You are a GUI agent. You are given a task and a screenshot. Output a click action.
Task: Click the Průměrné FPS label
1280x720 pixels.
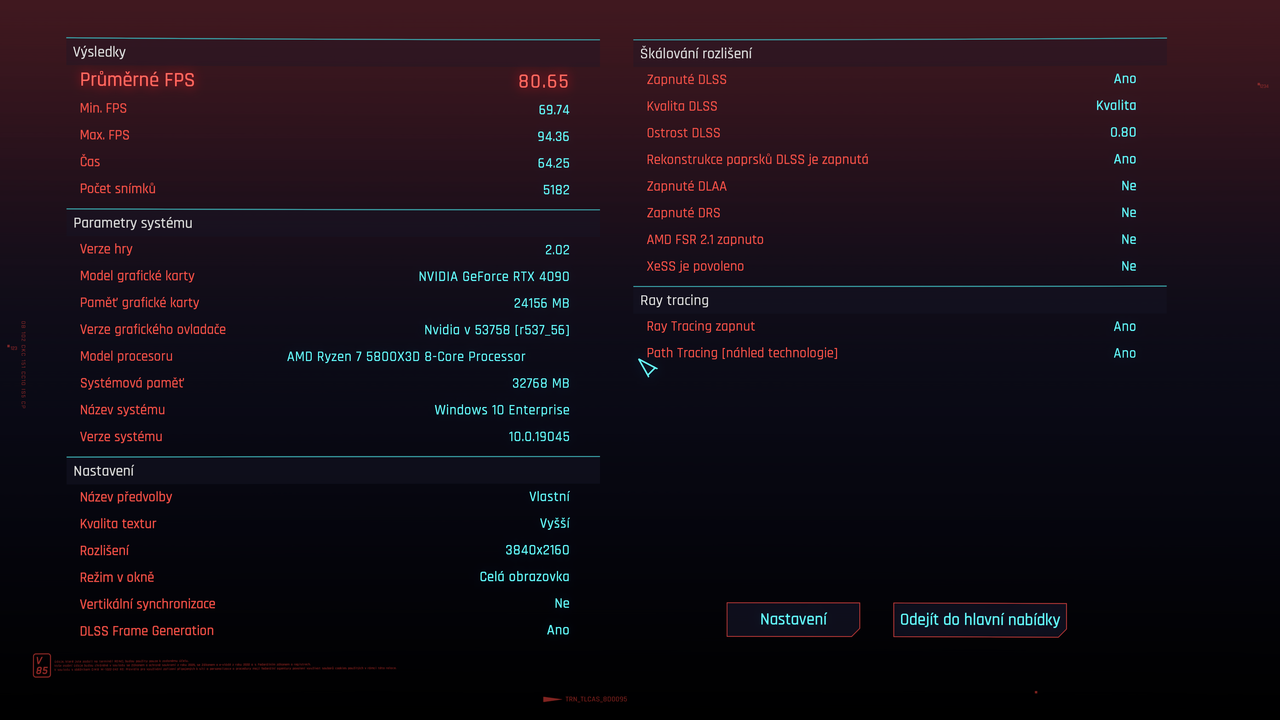pyautogui.click(x=137, y=81)
